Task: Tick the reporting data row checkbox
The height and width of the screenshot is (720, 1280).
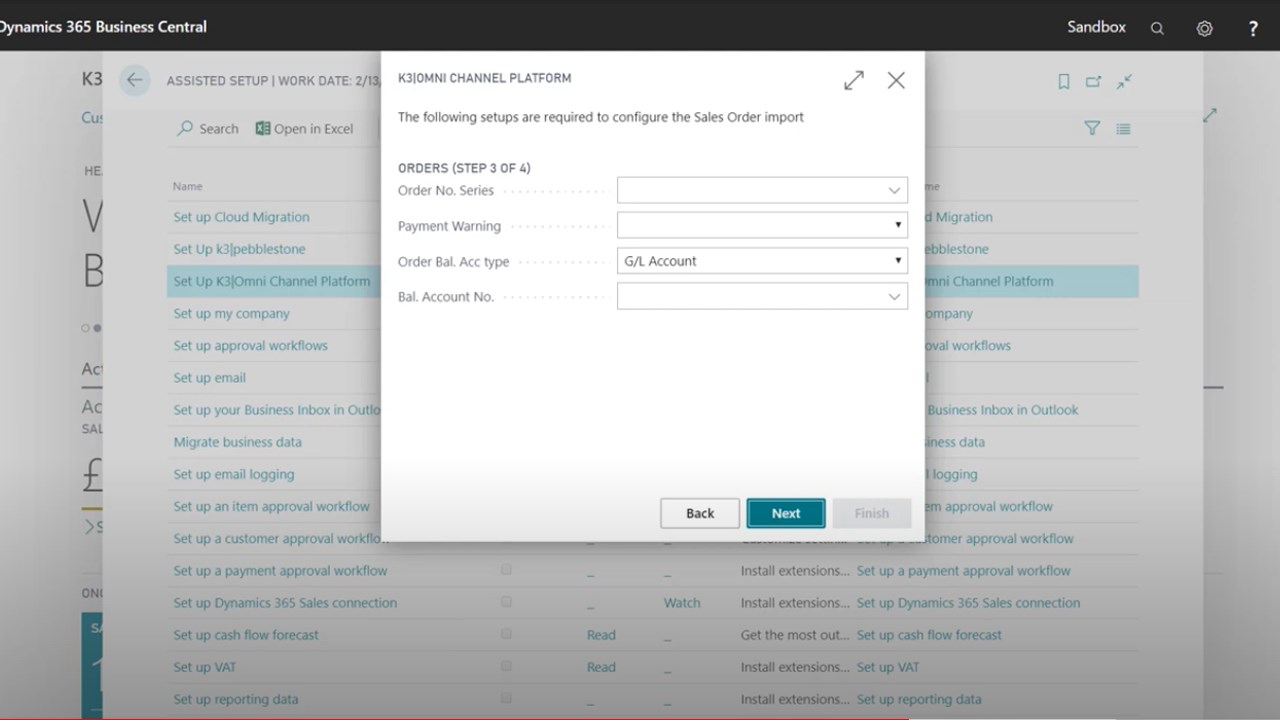Action: 506,697
